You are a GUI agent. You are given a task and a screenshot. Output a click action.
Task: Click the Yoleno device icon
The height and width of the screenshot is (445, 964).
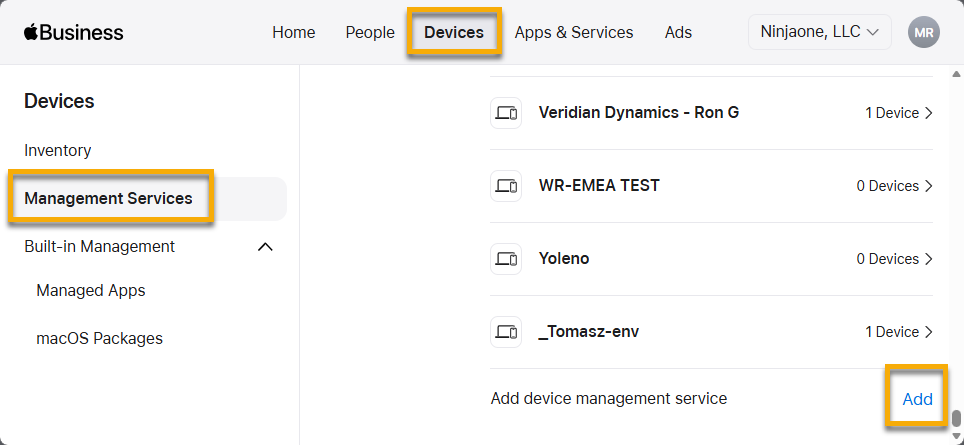tap(506, 259)
